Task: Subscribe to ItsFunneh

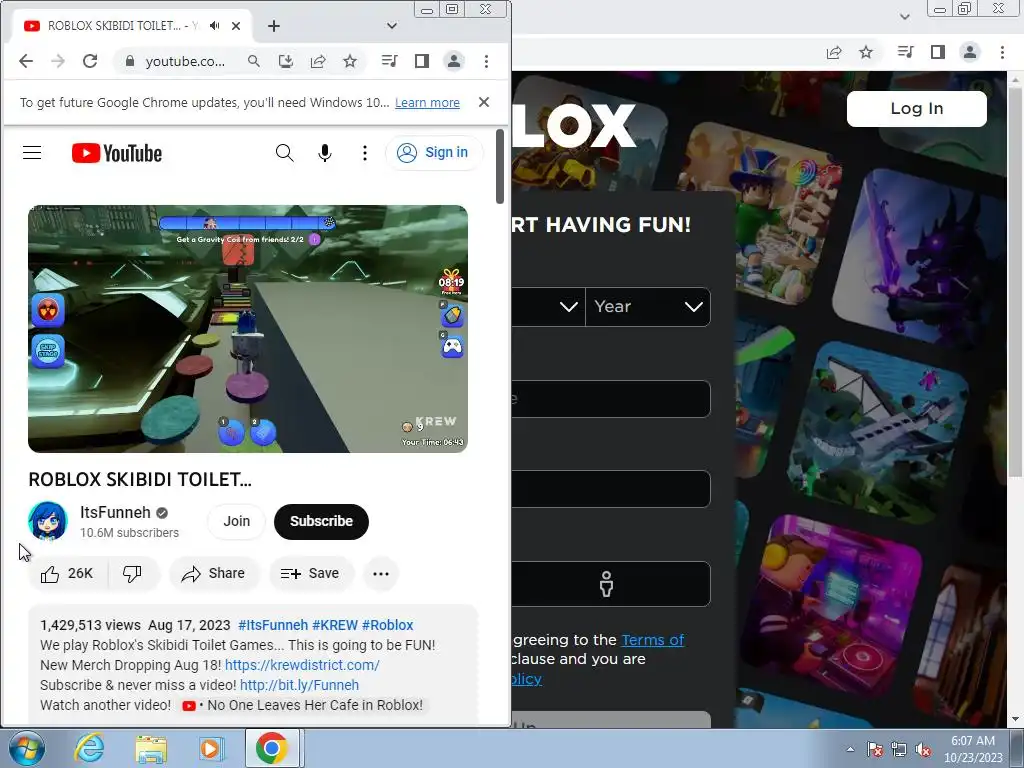Action: [x=321, y=521]
